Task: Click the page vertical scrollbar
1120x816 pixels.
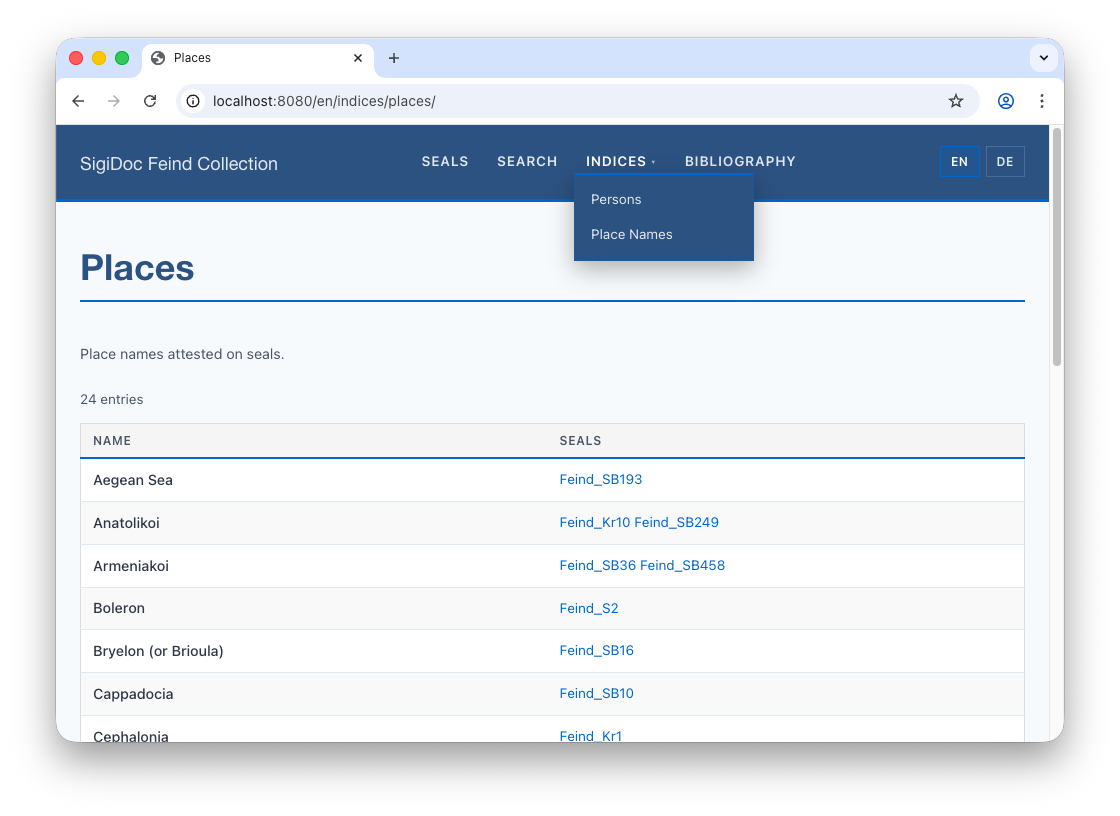Action: pyautogui.click(x=1056, y=250)
